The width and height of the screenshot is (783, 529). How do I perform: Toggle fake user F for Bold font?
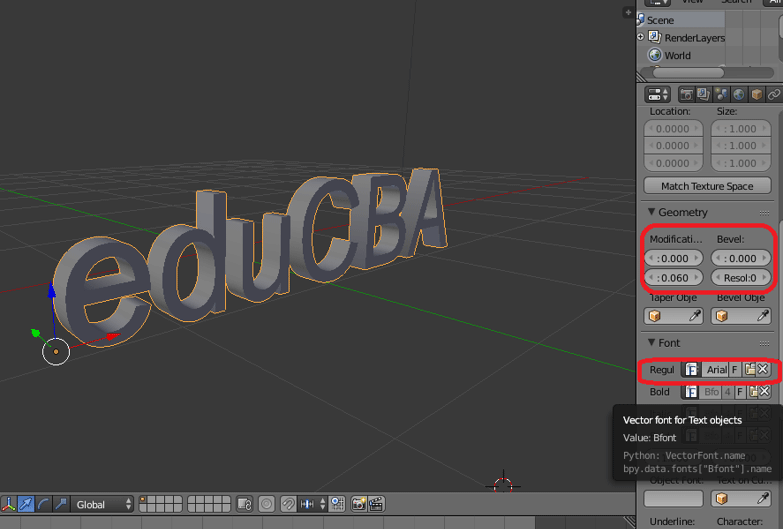[740, 392]
